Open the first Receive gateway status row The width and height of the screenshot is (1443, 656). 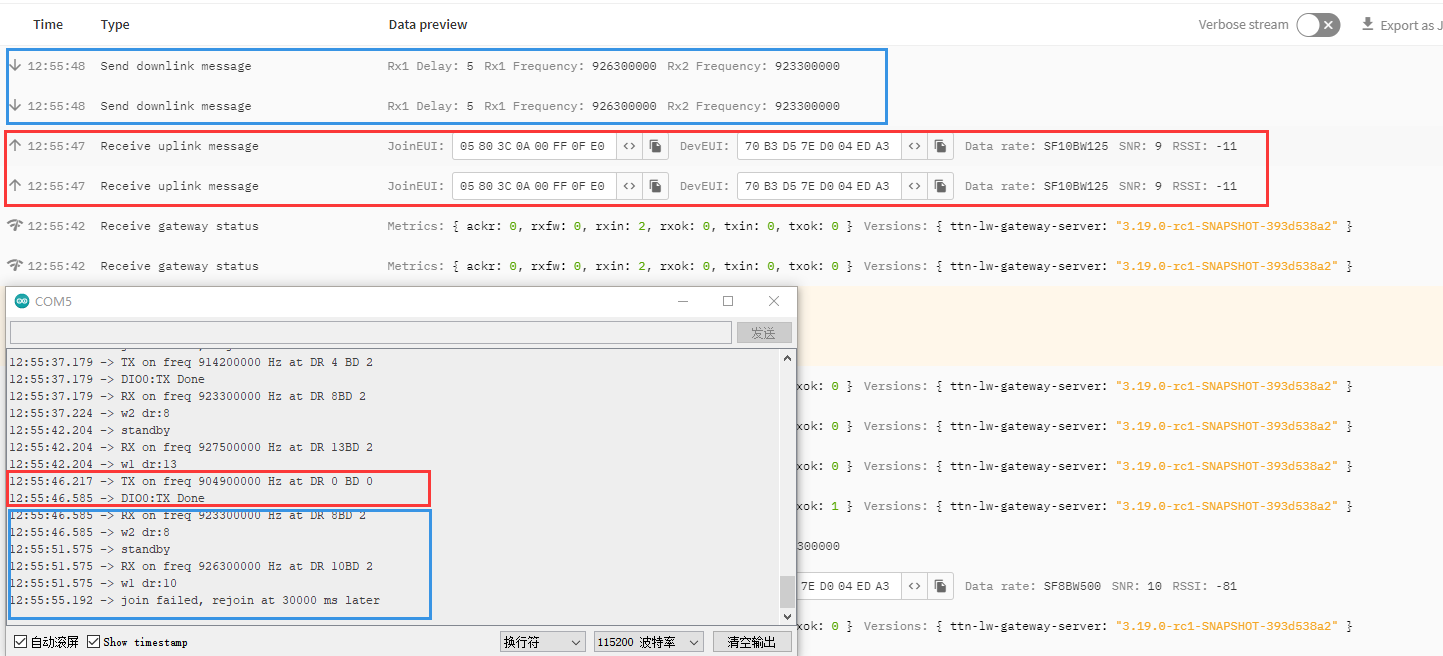click(x=179, y=226)
